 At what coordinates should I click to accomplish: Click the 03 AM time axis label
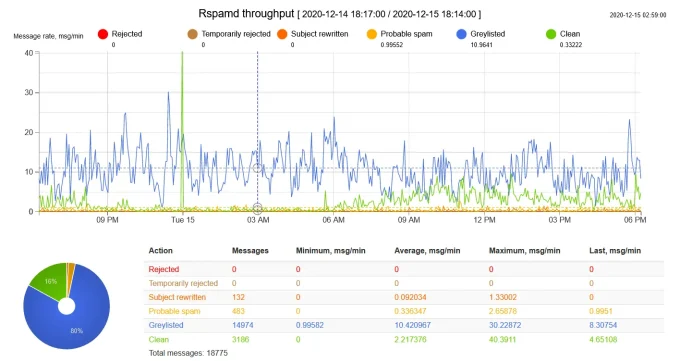coord(258,220)
